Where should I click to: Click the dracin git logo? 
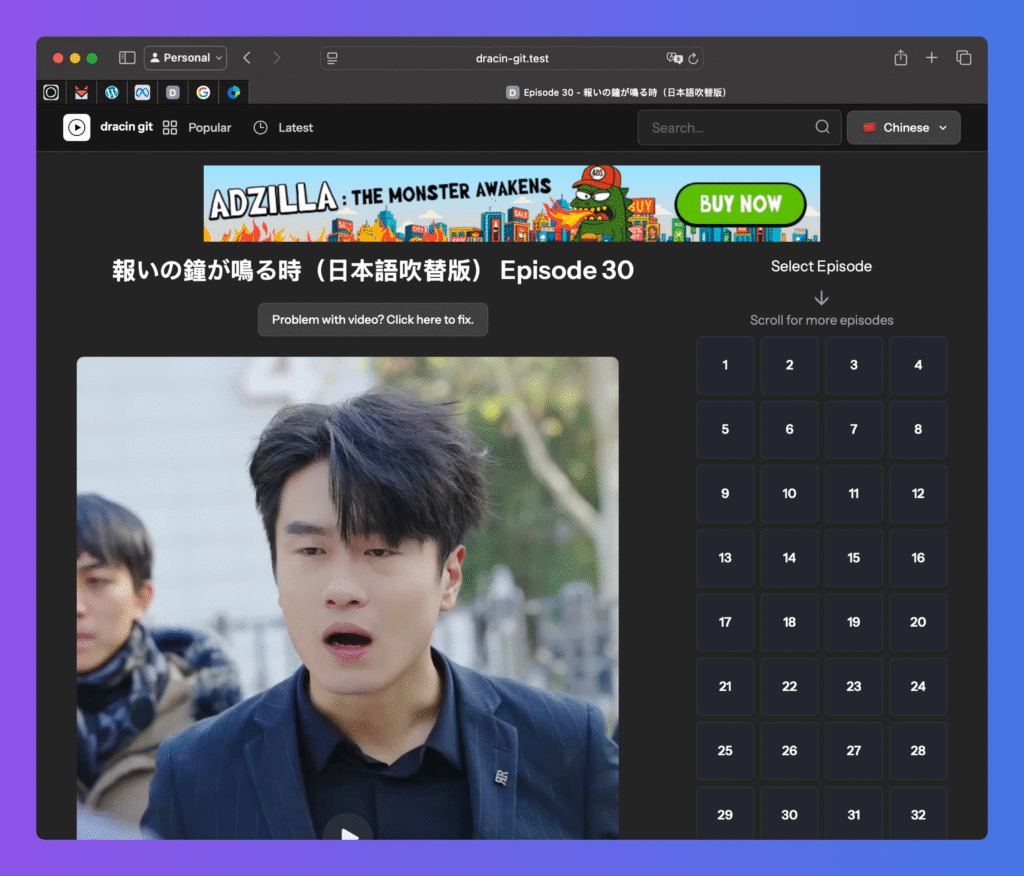pos(77,127)
